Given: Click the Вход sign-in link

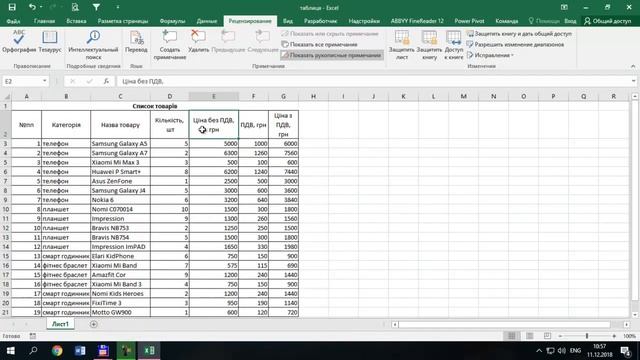Looking at the screenshot, I should point(570,21).
